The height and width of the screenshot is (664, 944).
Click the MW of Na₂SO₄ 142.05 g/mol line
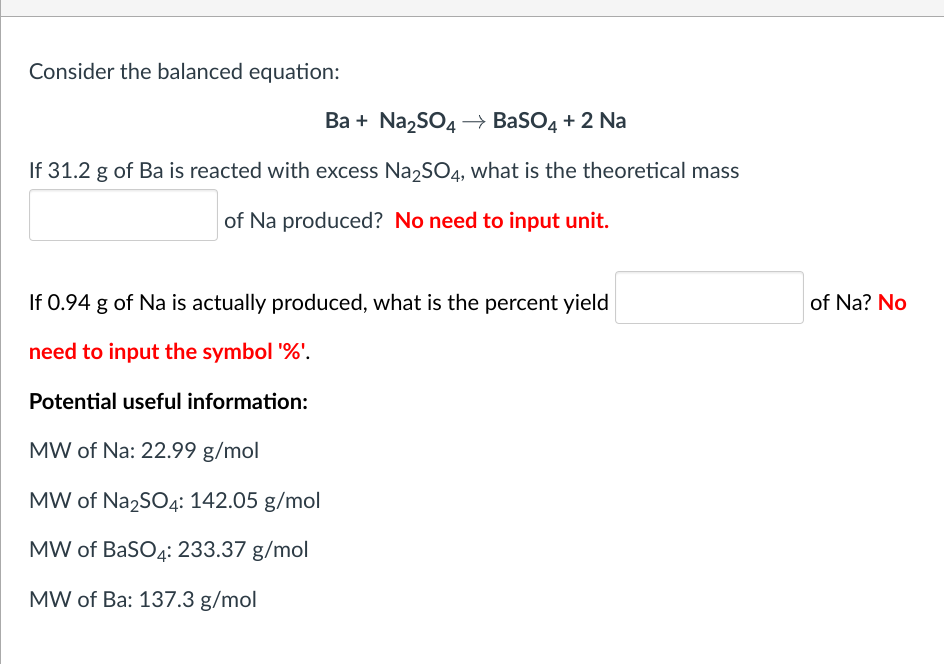(175, 501)
